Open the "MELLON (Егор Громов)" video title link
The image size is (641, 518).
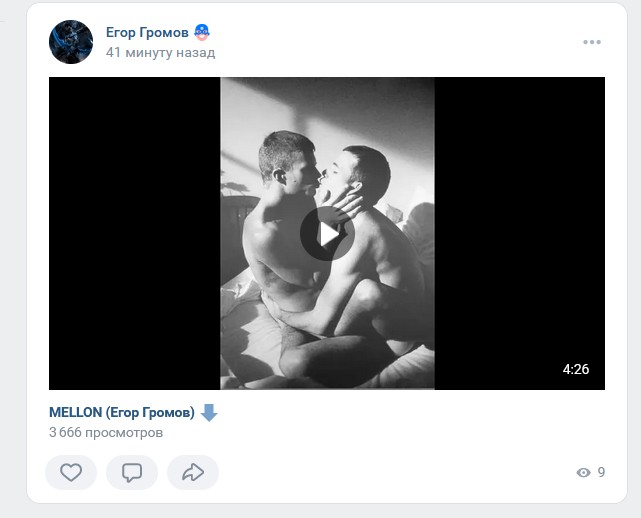(x=121, y=412)
